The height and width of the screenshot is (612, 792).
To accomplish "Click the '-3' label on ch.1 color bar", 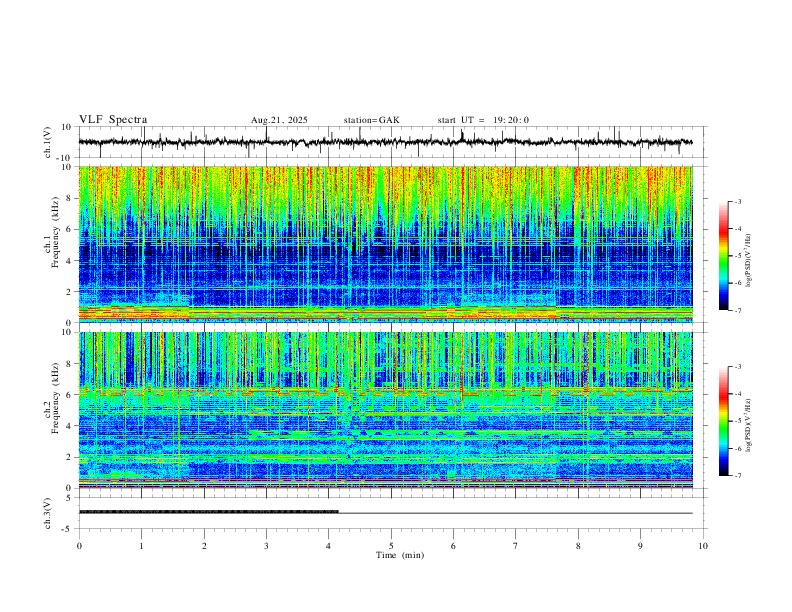I will 737,201.
